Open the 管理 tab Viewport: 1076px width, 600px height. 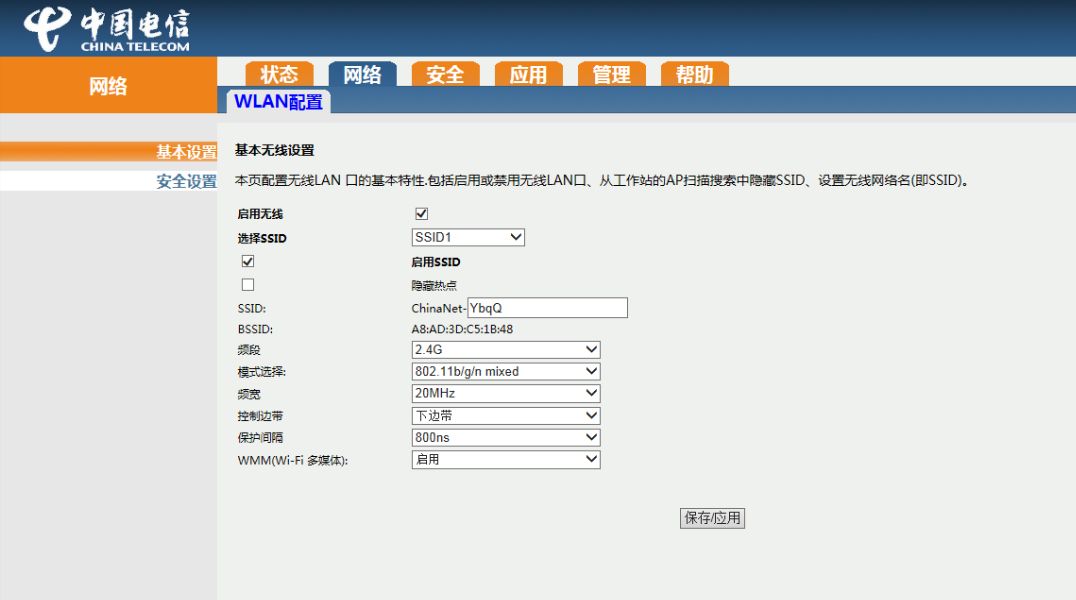(x=611, y=75)
